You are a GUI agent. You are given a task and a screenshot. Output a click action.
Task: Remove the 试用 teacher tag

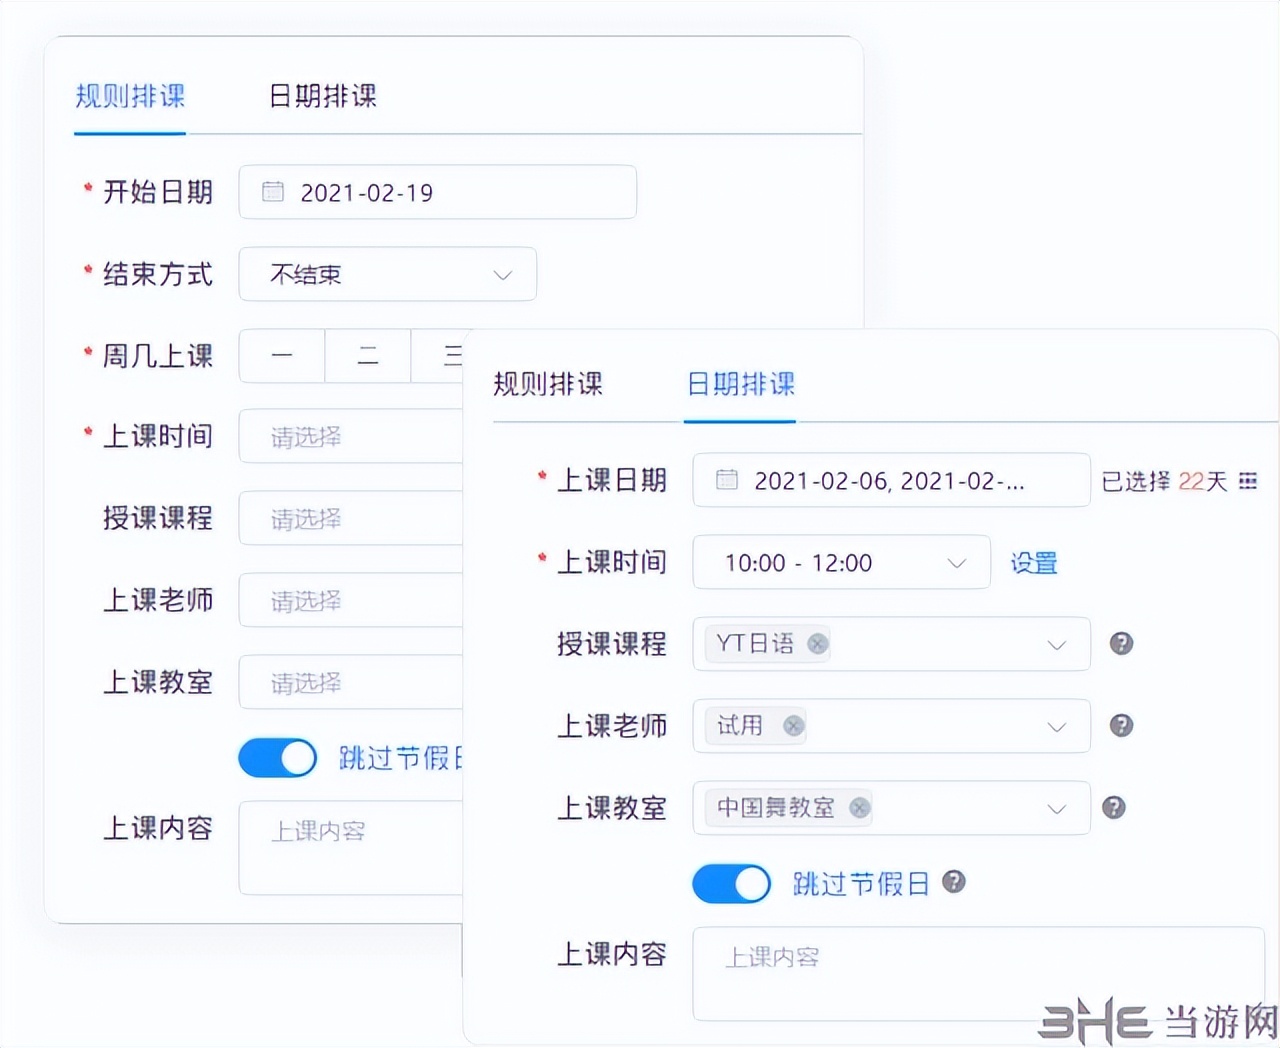click(x=792, y=727)
